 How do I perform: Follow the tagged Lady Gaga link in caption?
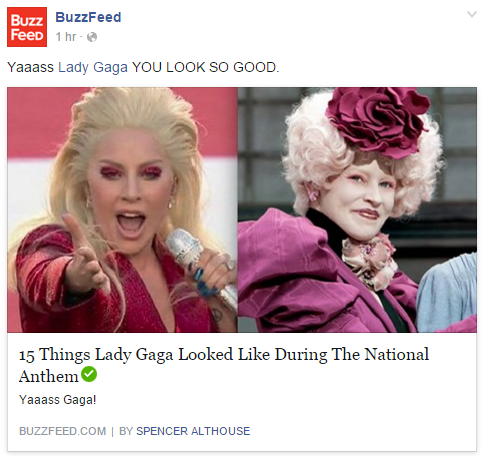pyautogui.click(x=93, y=67)
